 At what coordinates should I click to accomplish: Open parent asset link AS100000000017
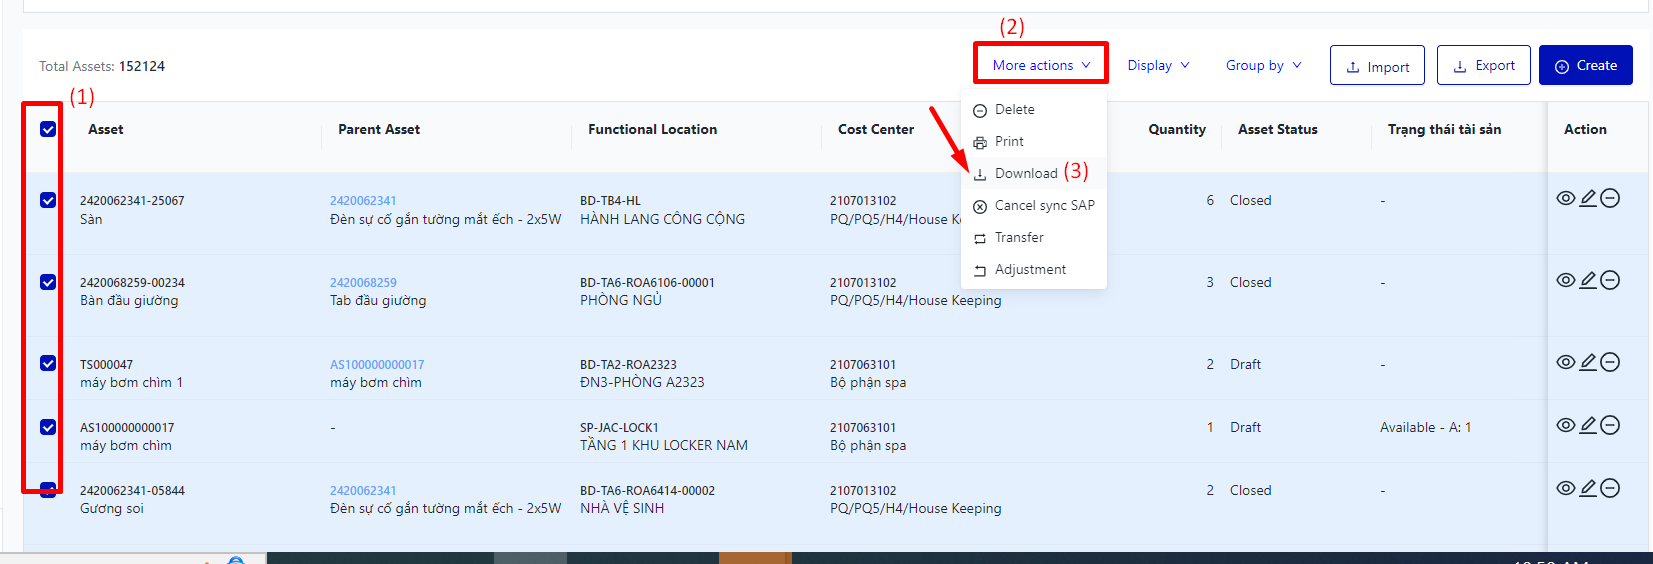[377, 365]
